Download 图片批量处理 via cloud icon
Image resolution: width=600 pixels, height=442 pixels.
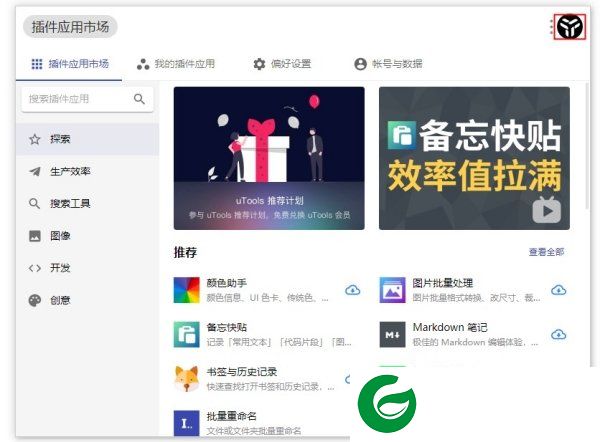click(559, 290)
